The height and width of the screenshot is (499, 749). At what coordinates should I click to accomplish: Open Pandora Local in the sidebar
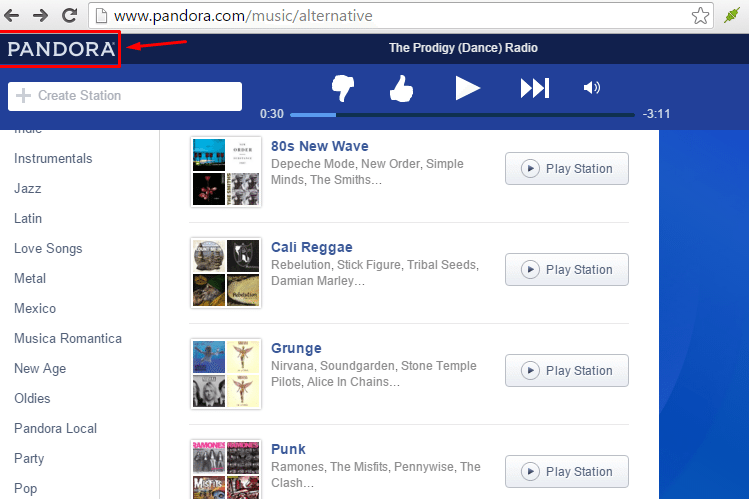(55, 428)
